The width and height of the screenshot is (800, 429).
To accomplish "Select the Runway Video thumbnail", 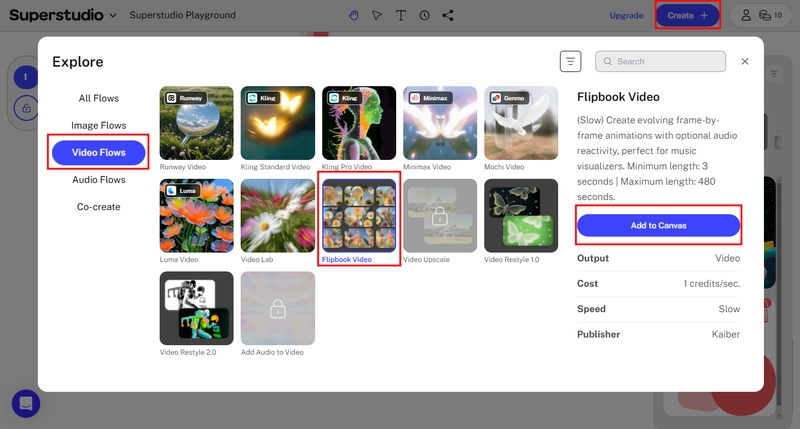I will tap(196, 123).
